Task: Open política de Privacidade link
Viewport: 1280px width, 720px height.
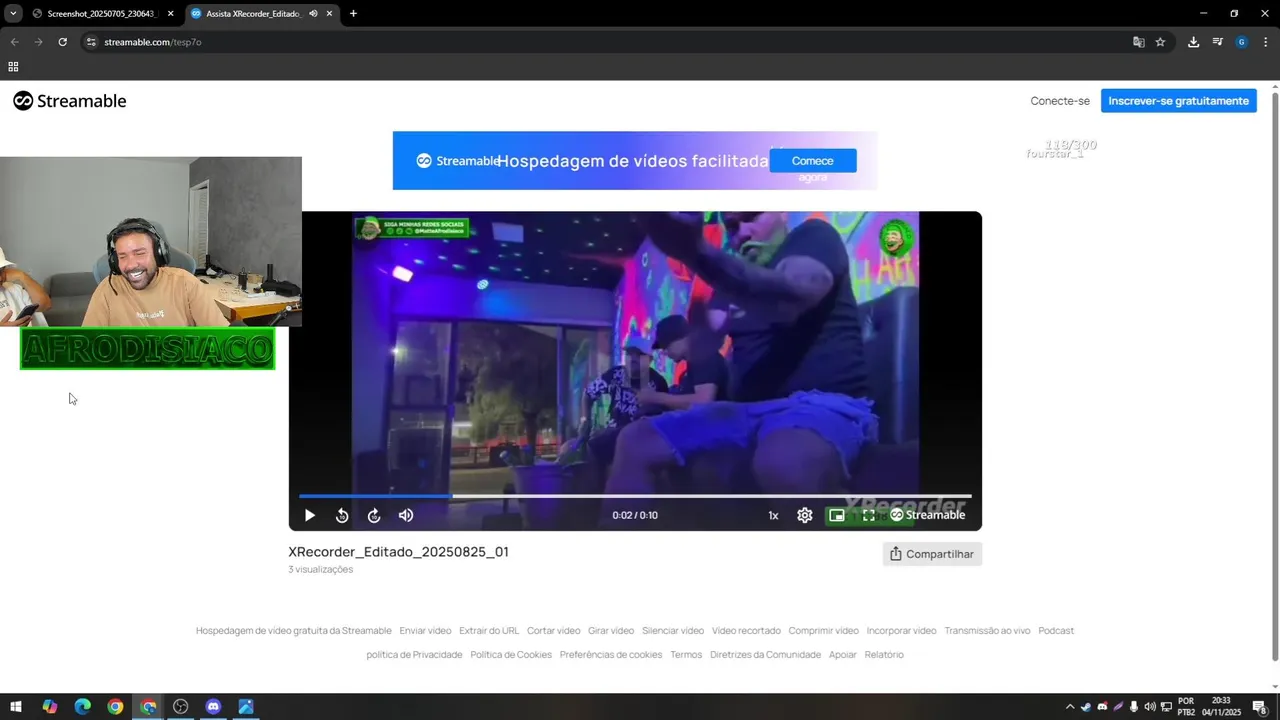Action: 414,655
